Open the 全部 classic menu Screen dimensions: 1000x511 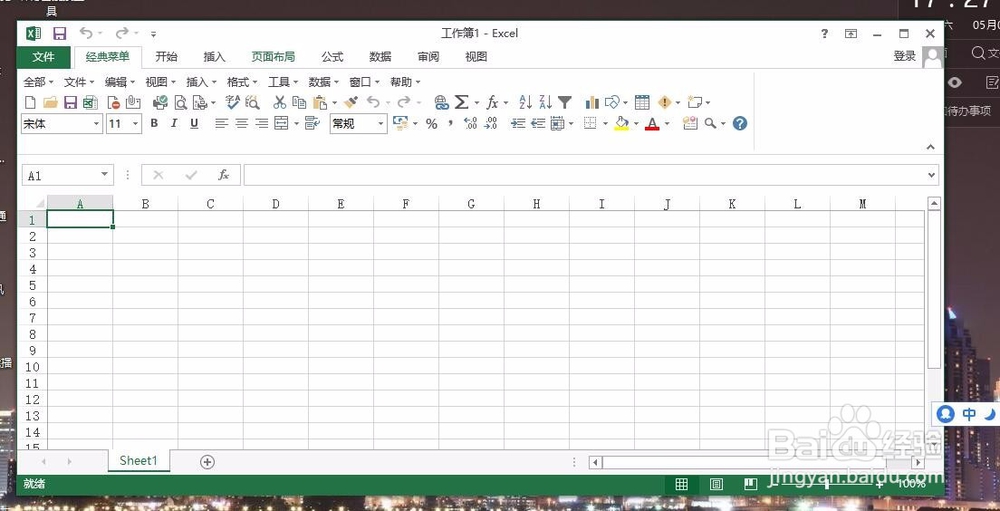[x=38, y=82]
